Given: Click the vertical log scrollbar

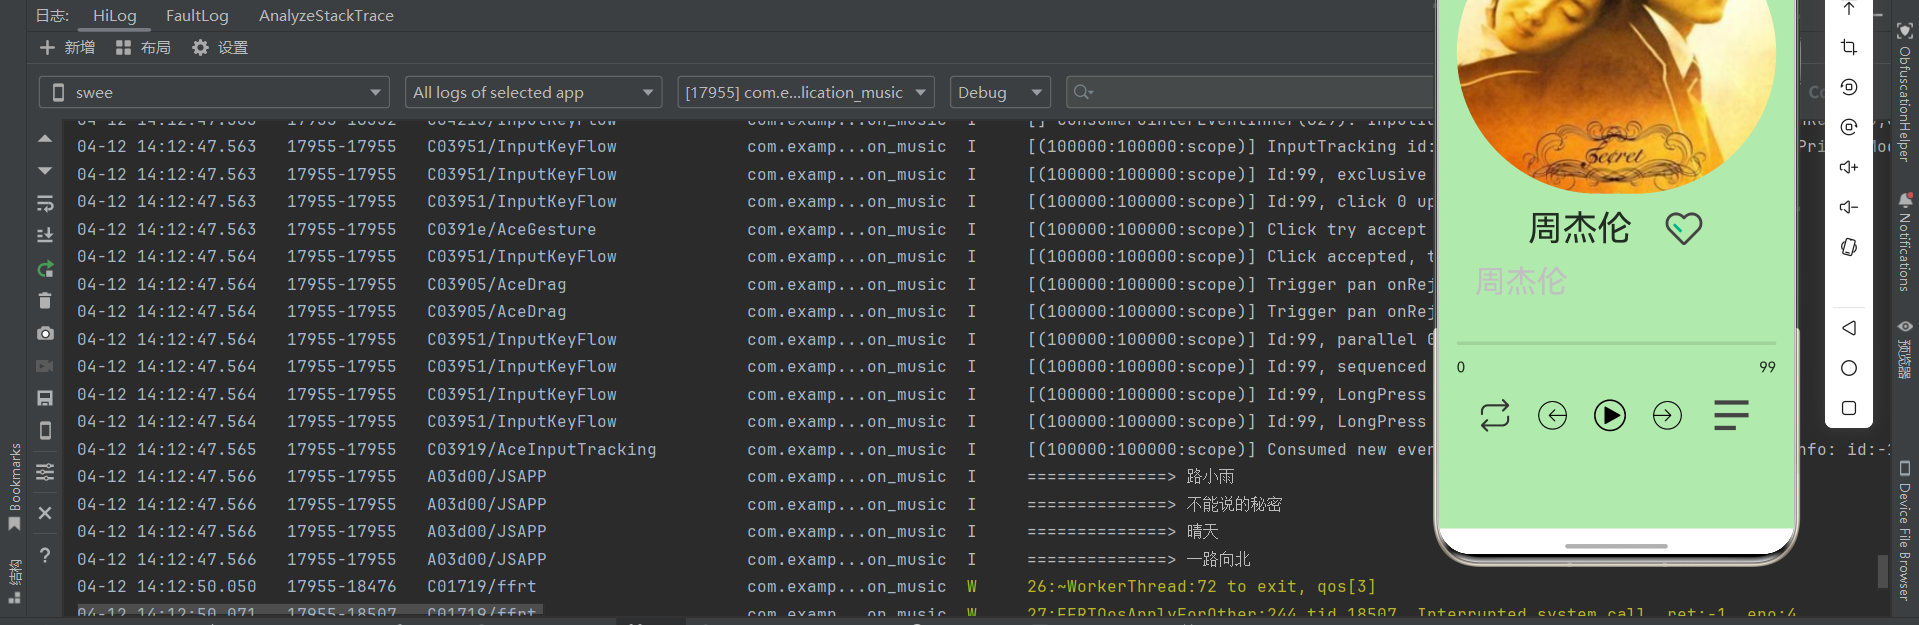Looking at the screenshot, I should (x=1883, y=572).
